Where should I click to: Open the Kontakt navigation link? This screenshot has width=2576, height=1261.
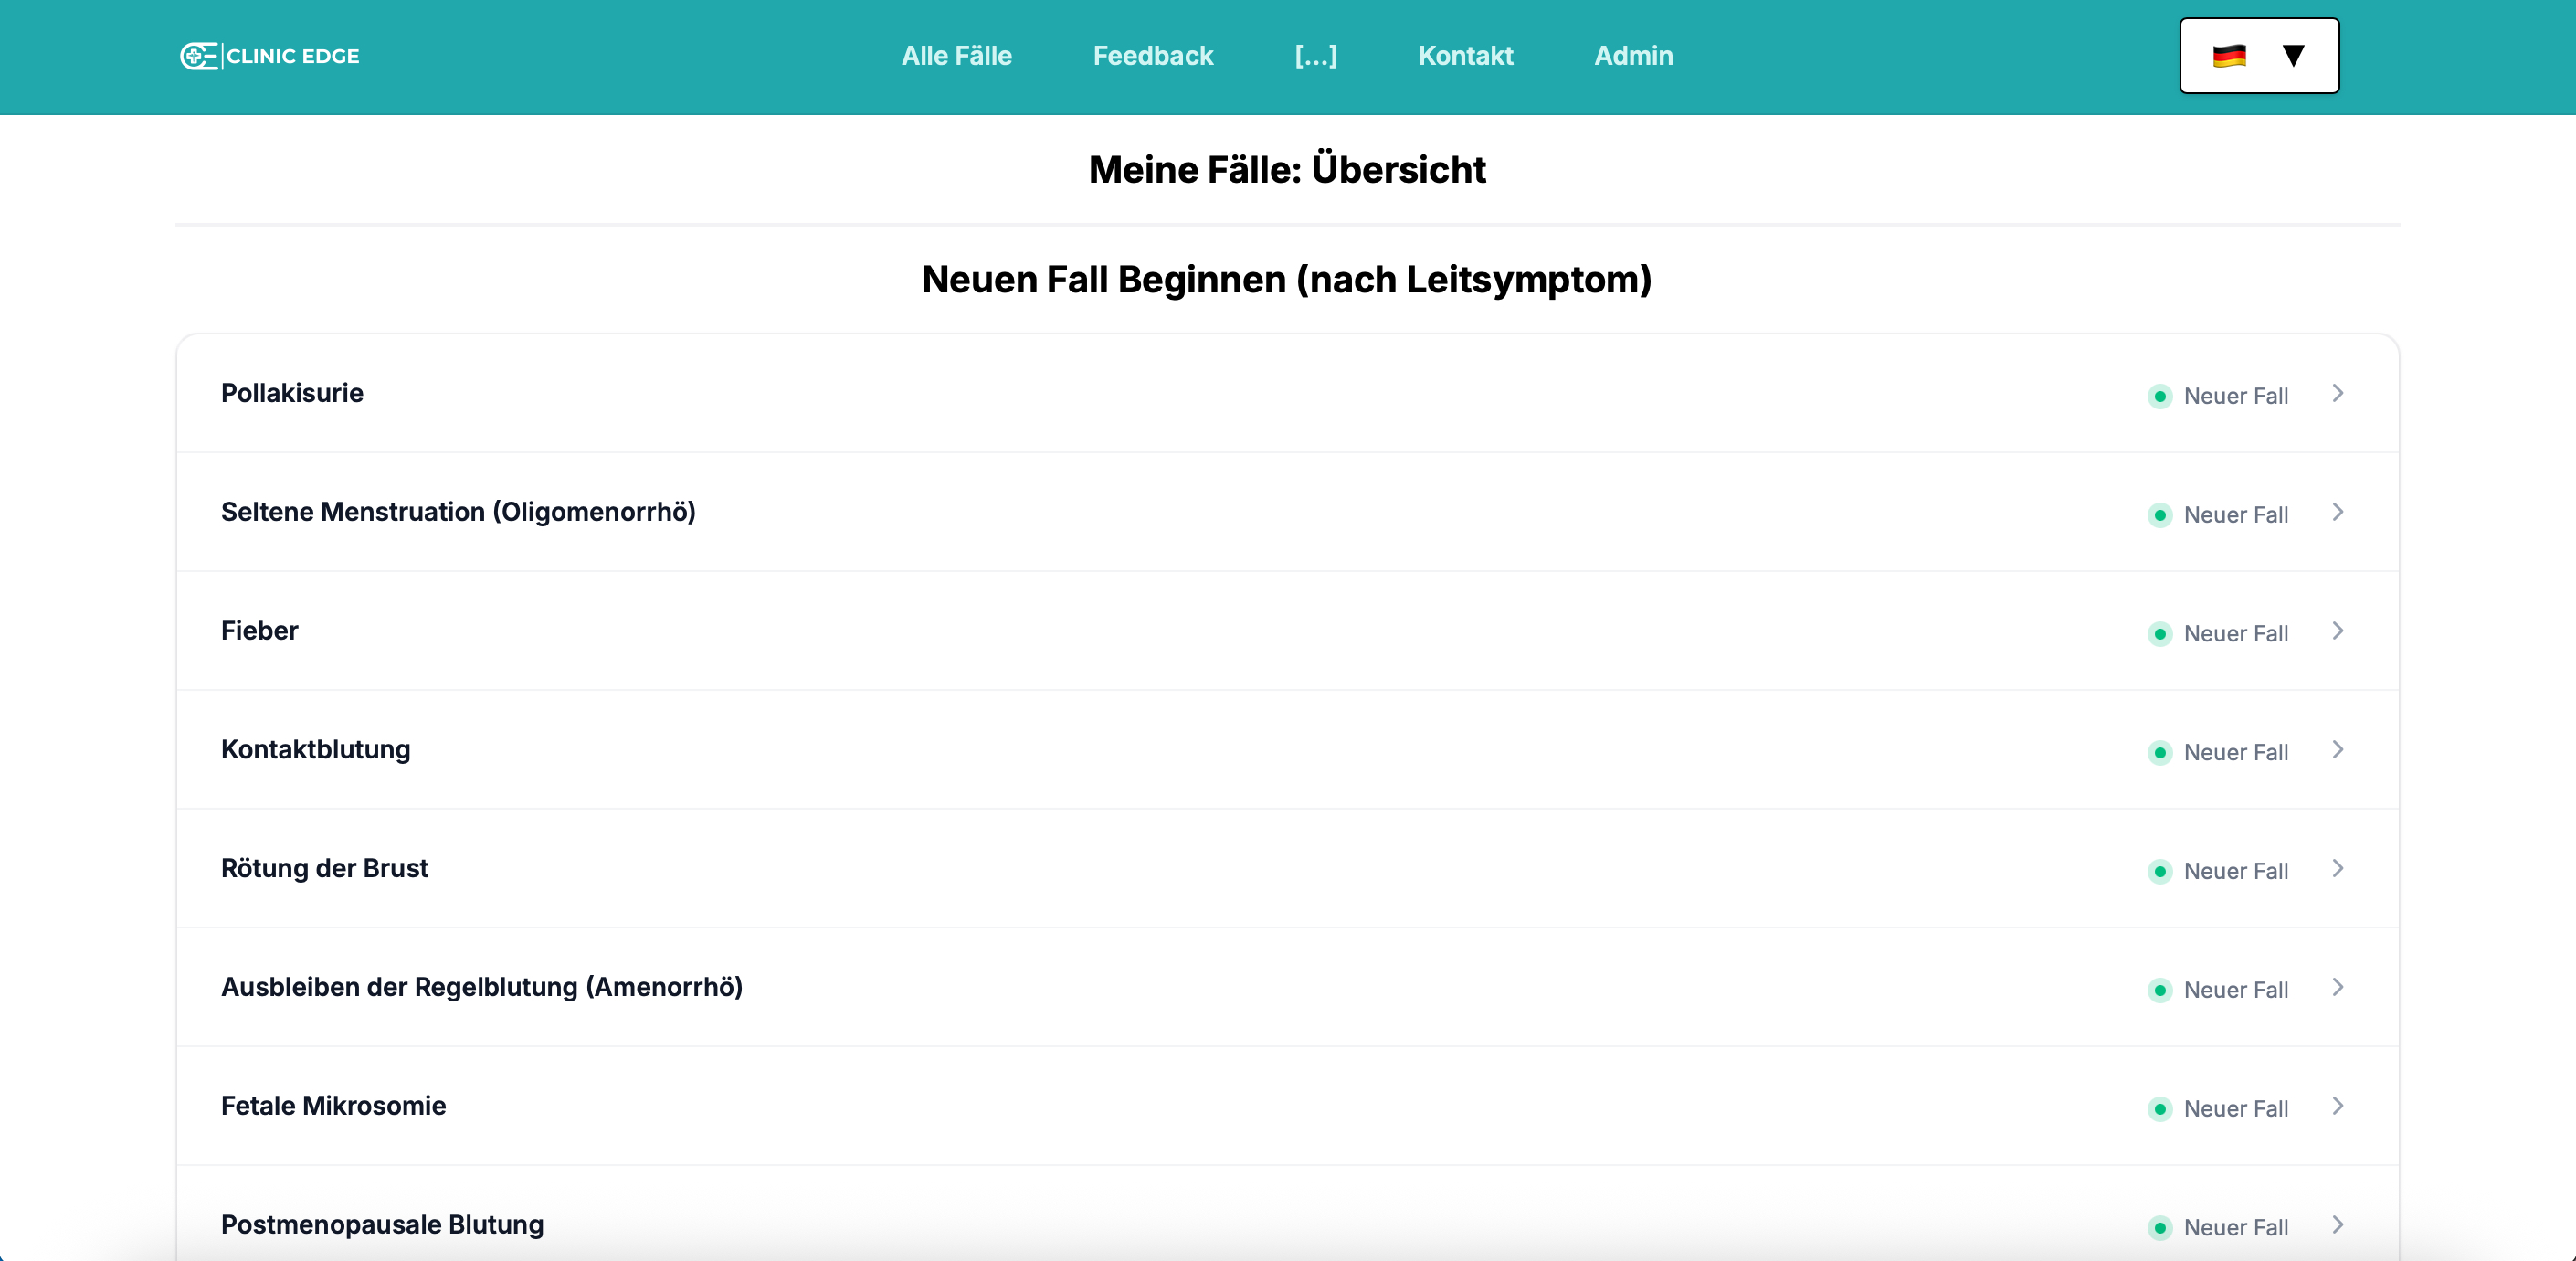click(x=1465, y=56)
